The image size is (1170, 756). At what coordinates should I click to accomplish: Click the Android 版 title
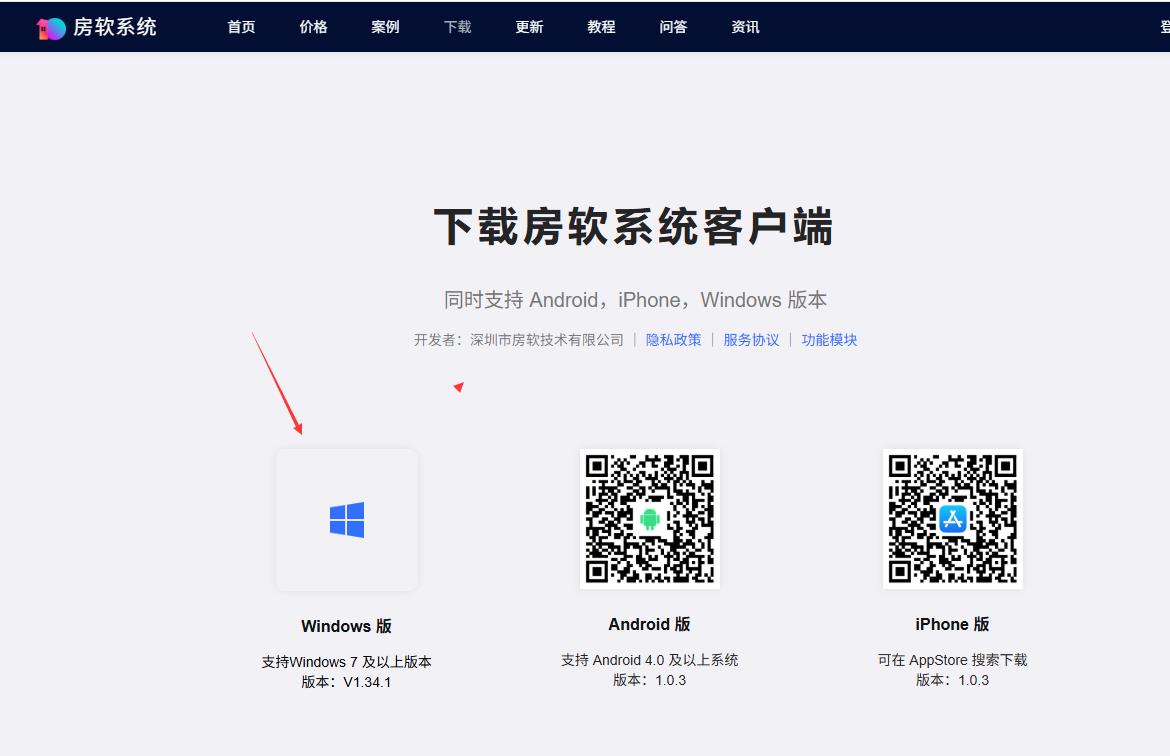click(649, 624)
